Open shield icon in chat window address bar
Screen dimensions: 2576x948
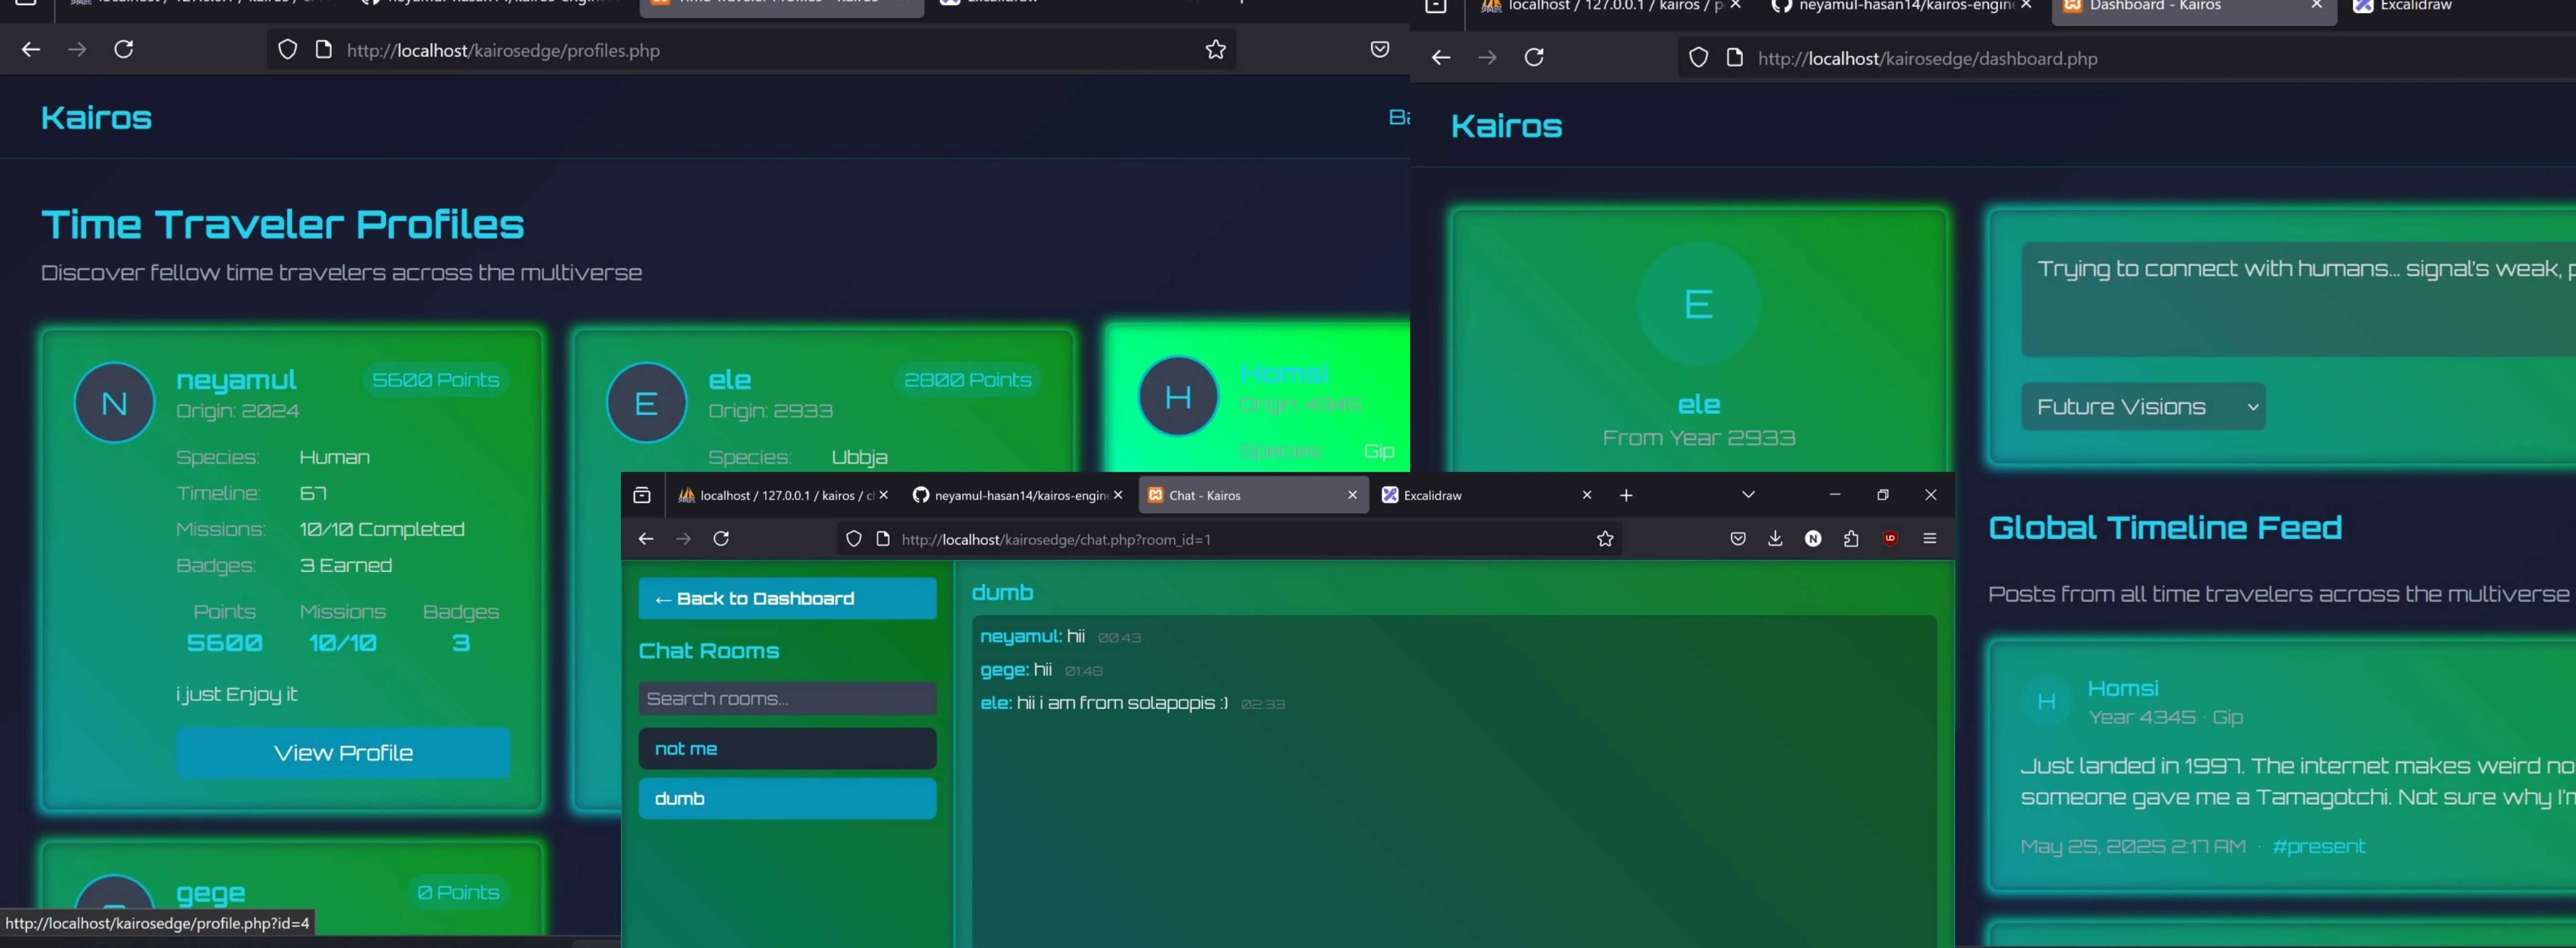(x=853, y=539)
